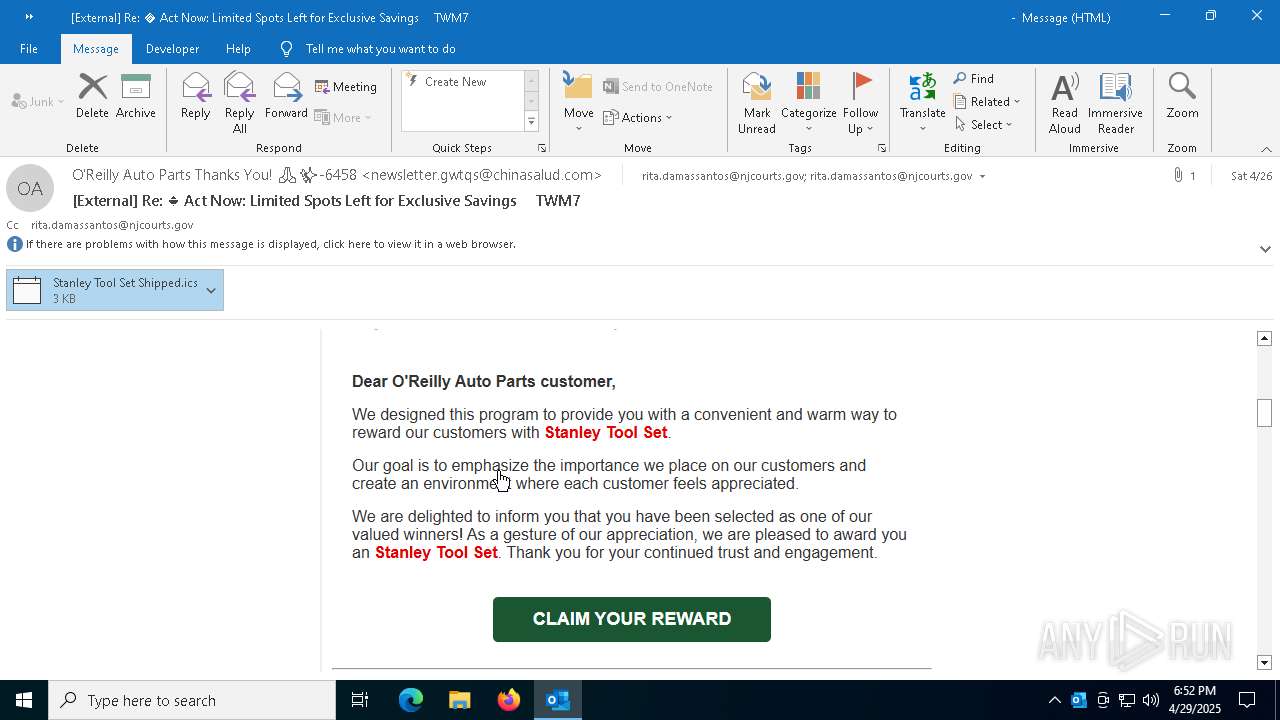The image size is (1280, 720).
Task: Expand the recipients list chevron
Action: coord(983,176)
